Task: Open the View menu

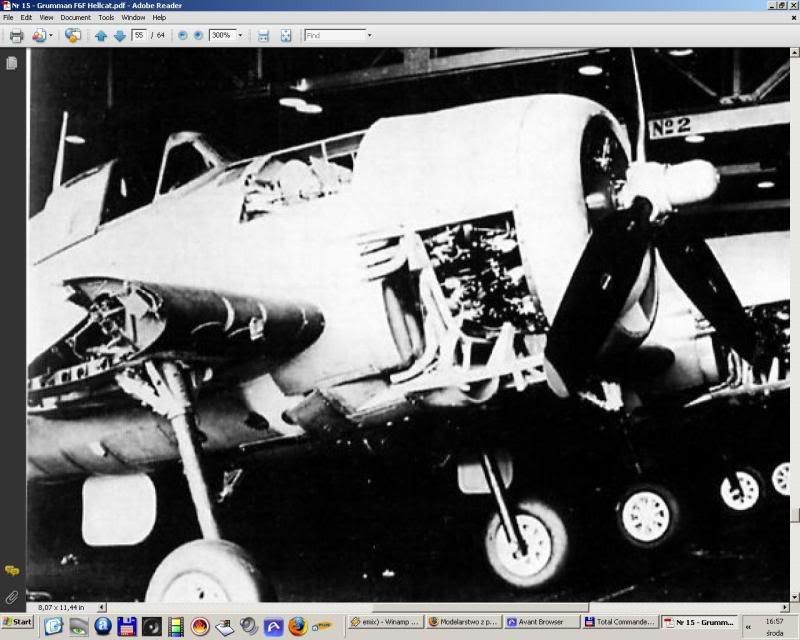Action: tap(46, 17)
